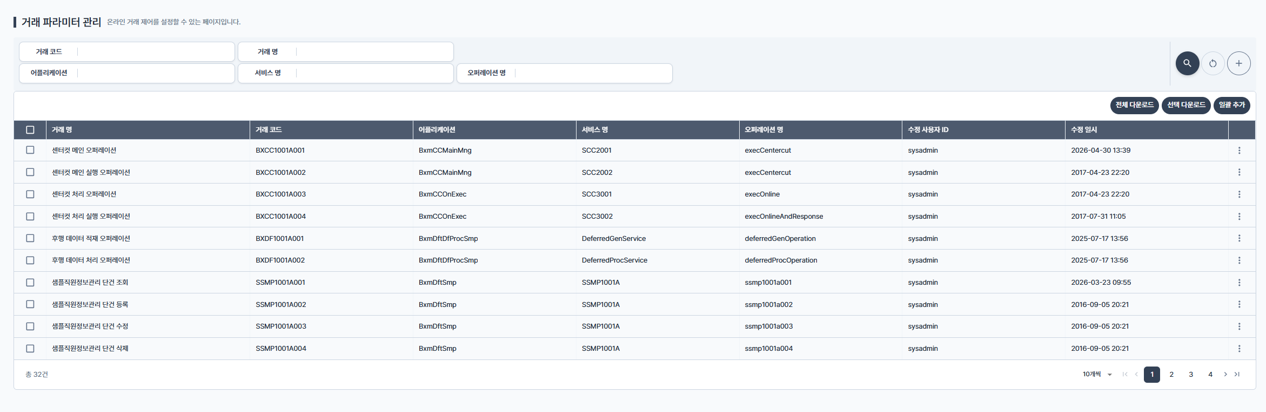
Task: Open row menu for BXCC1001A004
Action: 1239,217
